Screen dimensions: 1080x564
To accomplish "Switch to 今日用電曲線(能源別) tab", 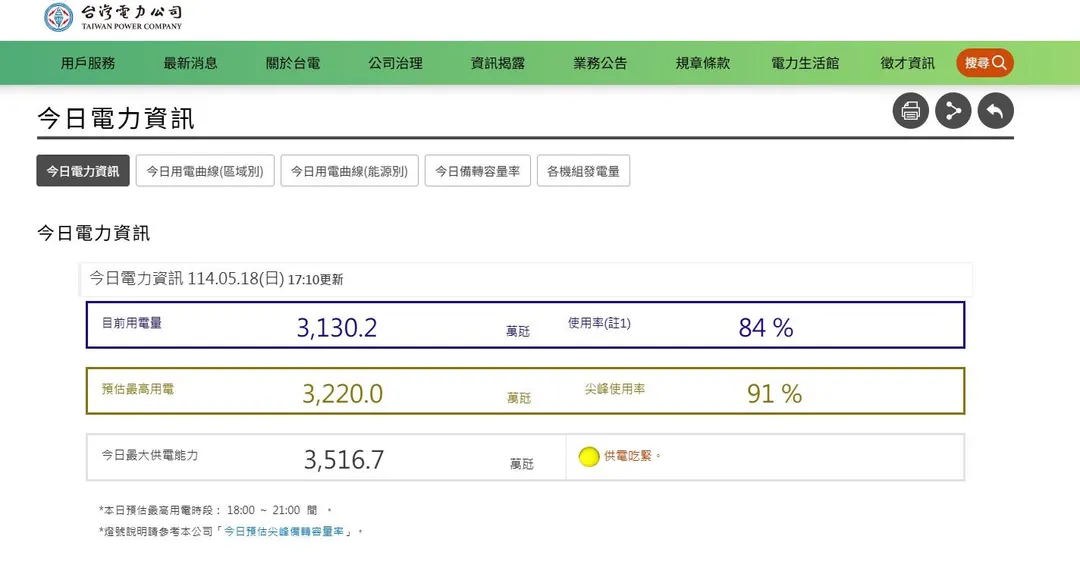I will click(349, 171).
